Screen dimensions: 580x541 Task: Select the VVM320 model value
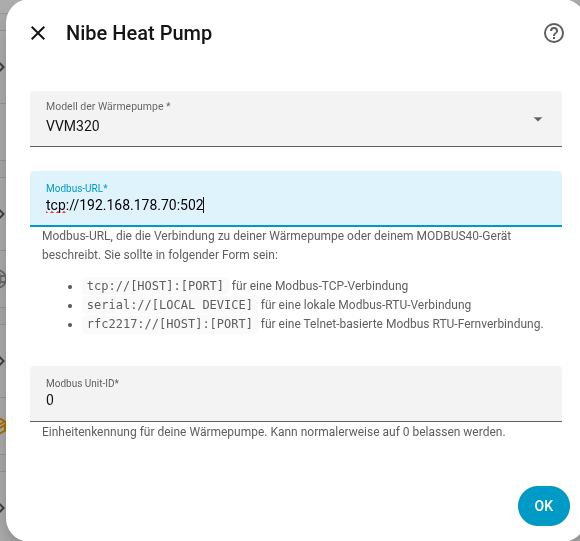tap(73, 126)
